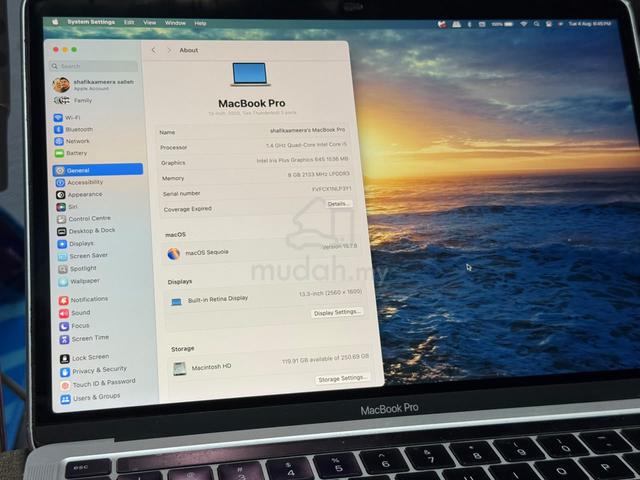Click the Memory value text
Viewport: 640px width, 480px height.
[x=319, y=174]
